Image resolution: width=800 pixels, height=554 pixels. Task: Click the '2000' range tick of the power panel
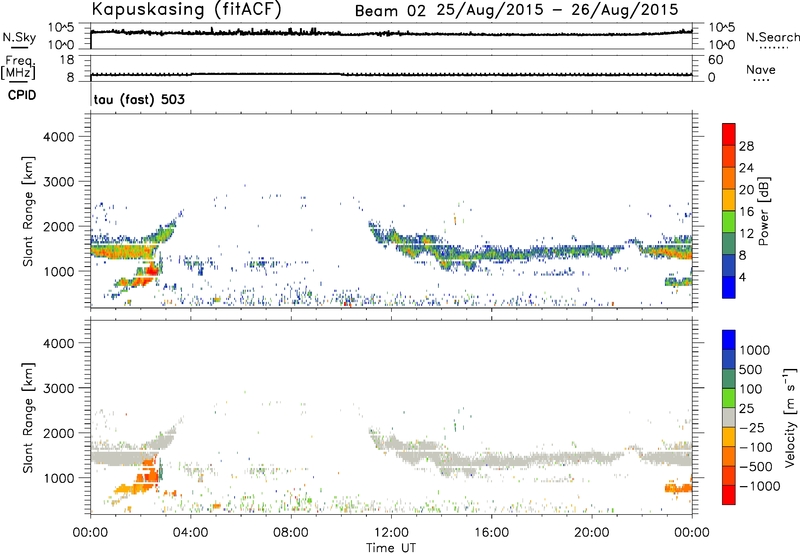pyautogui.click(x=59, y=226)
